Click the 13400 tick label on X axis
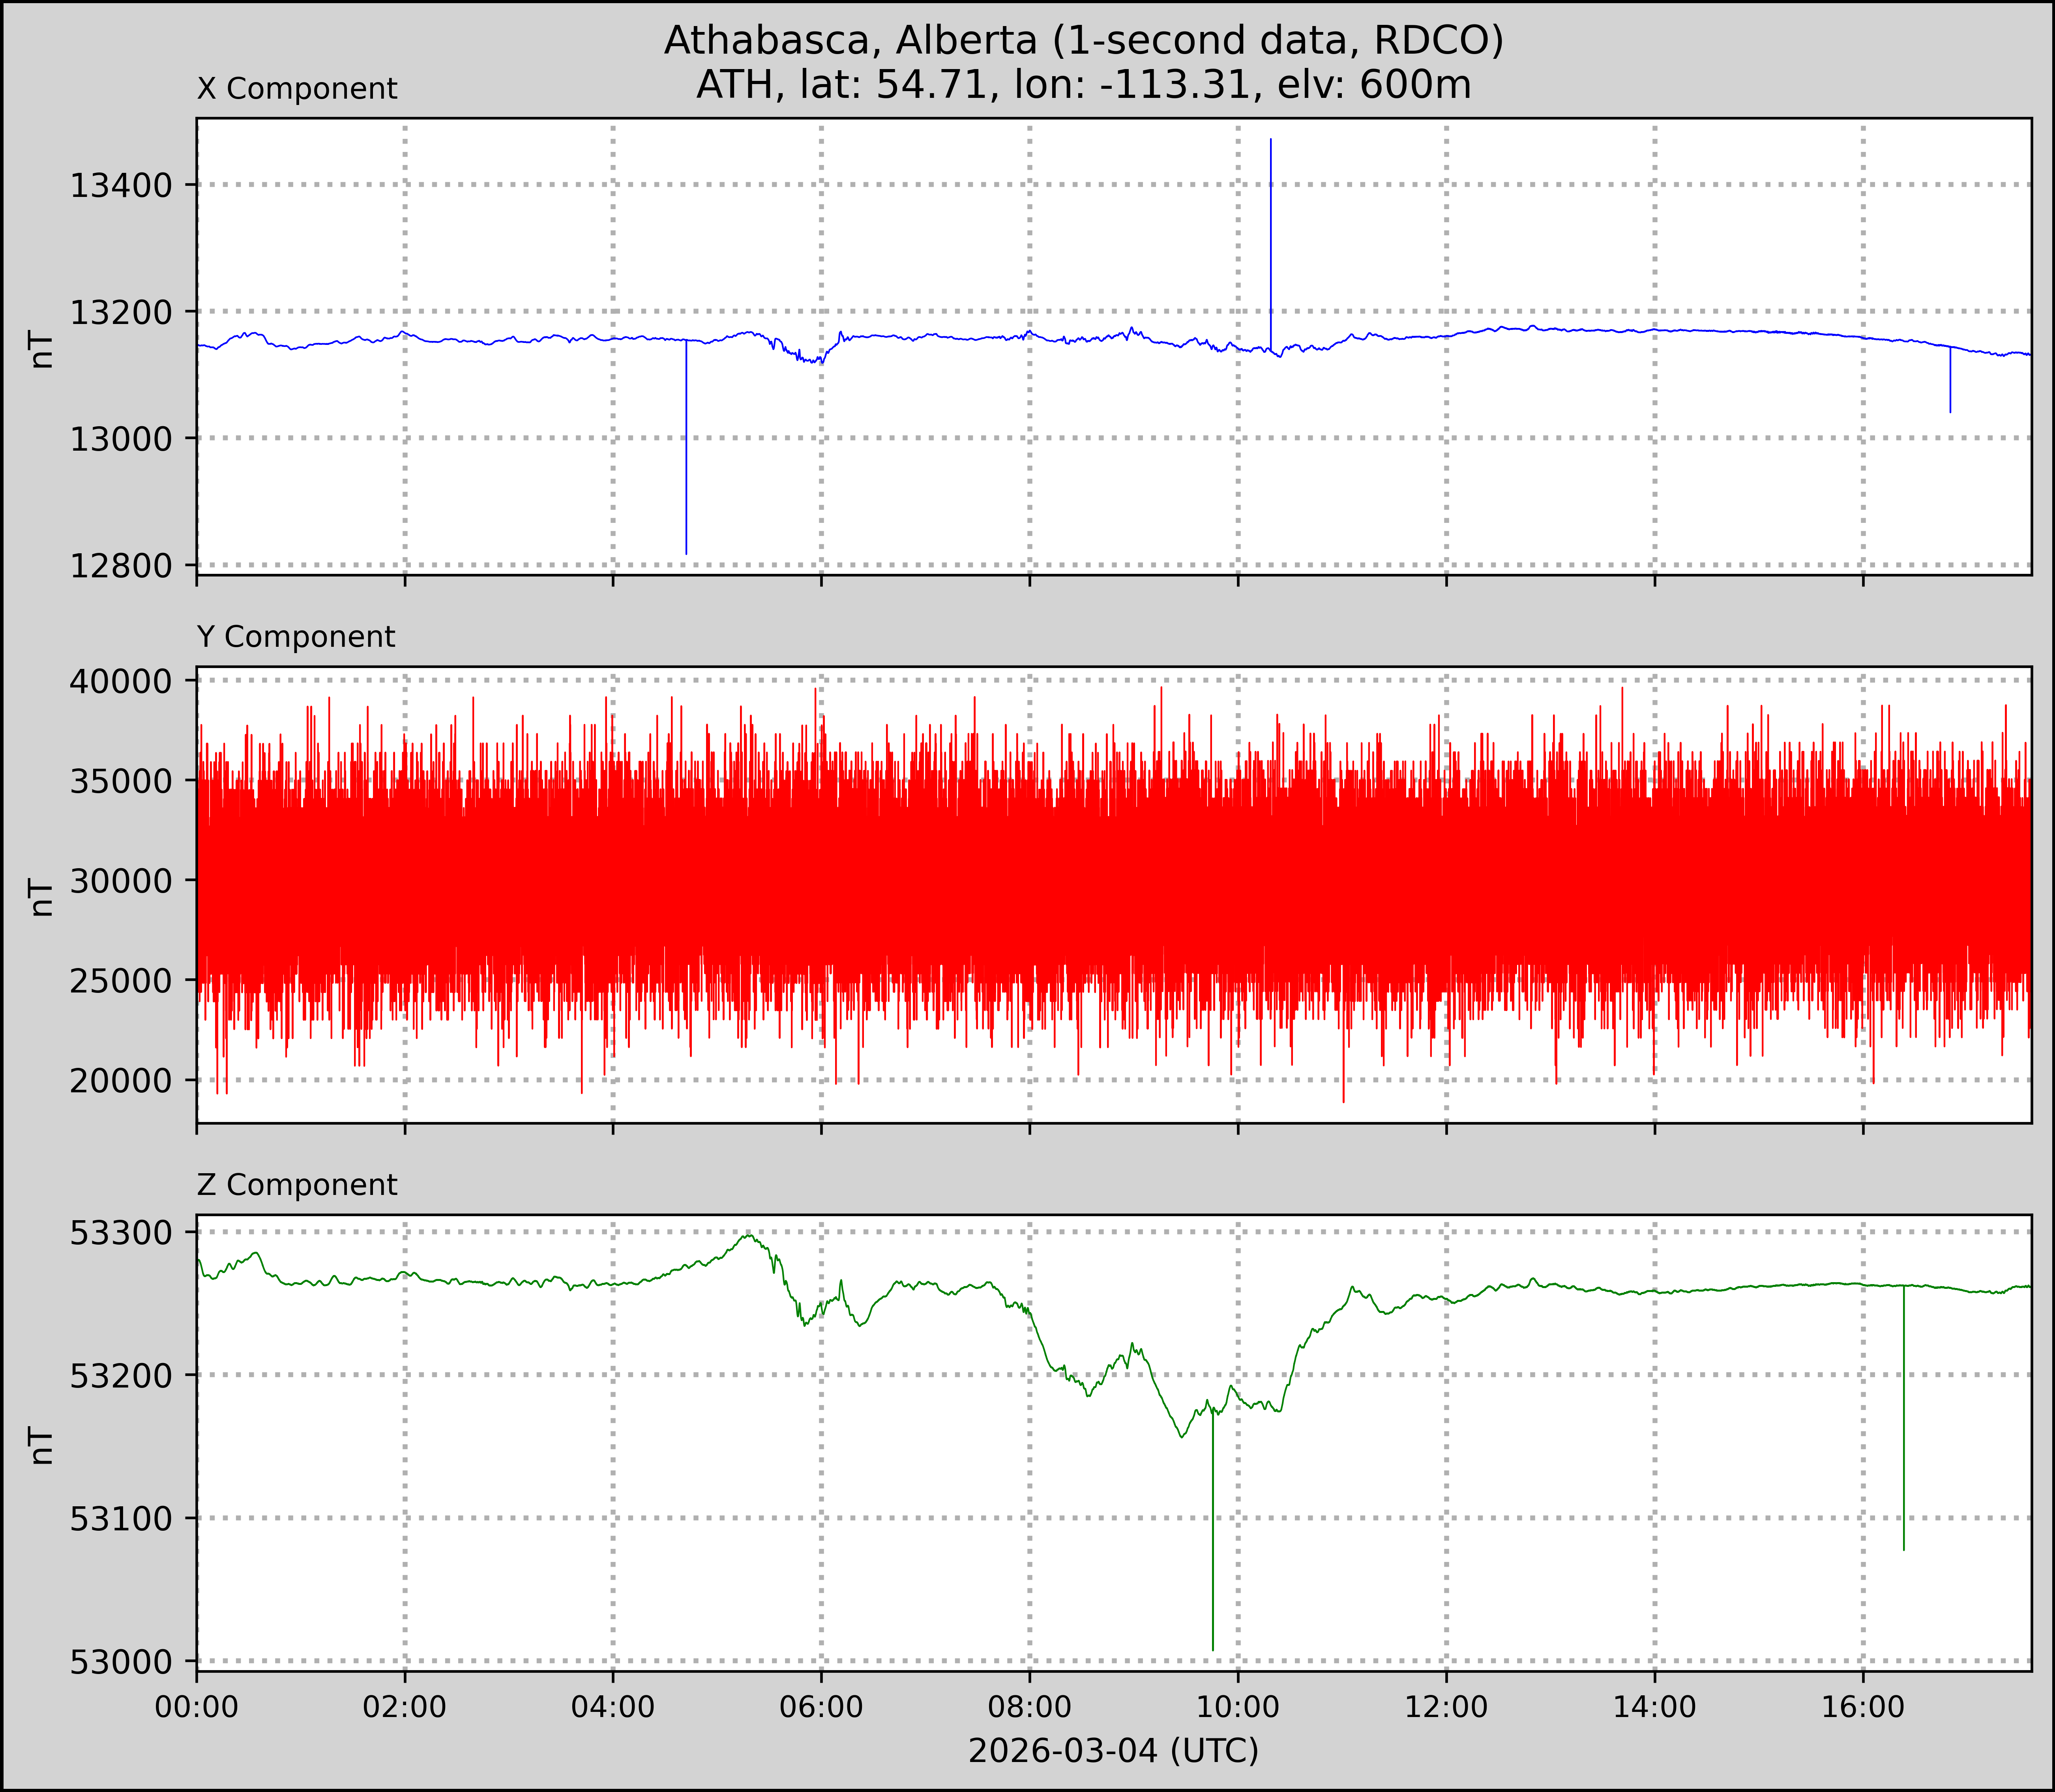The height and width of the screenshot is (1792, 2055). click(121, 185)
